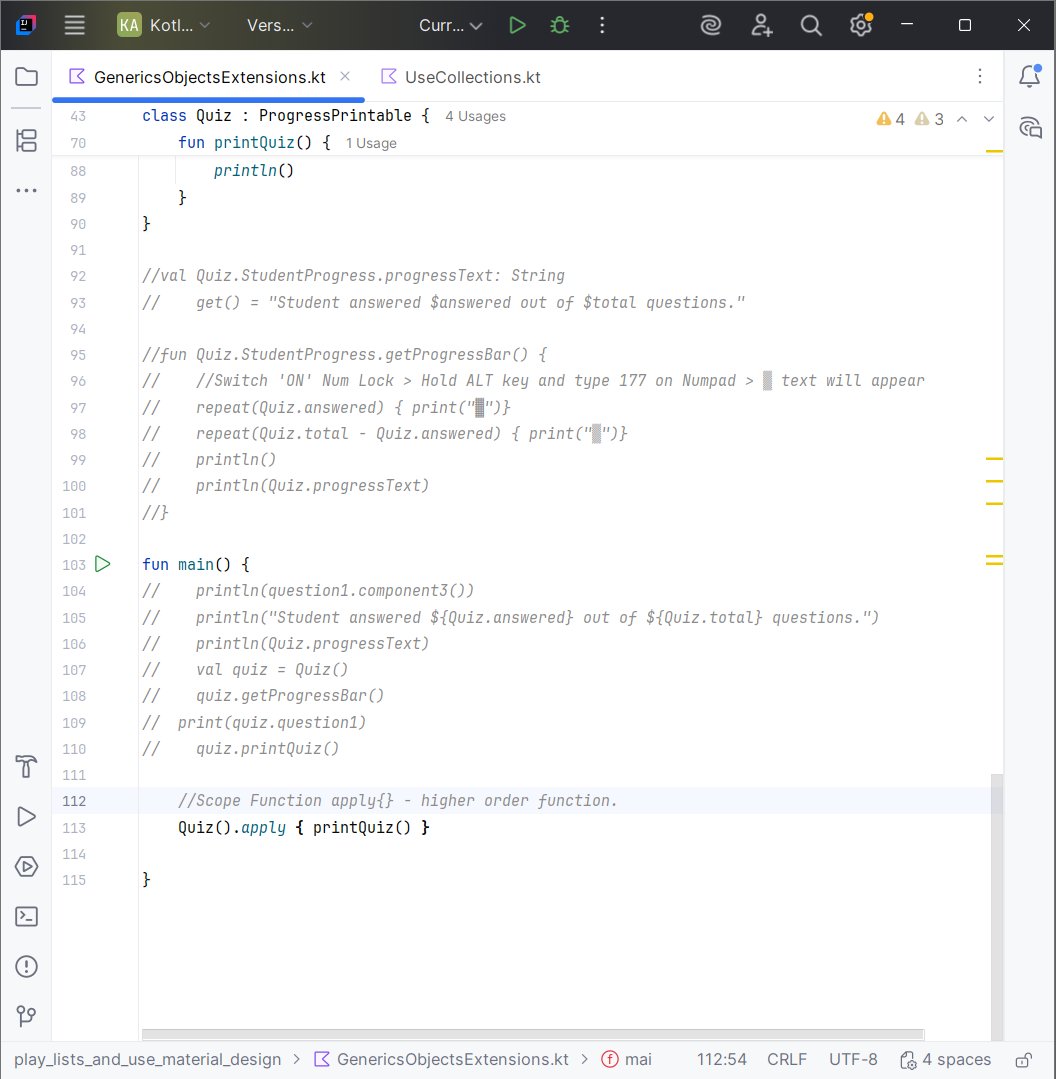This screenshot has width=1056, height=1079.
Task: Open the Current File run configuration dropdown
Action: click(450, 26)
